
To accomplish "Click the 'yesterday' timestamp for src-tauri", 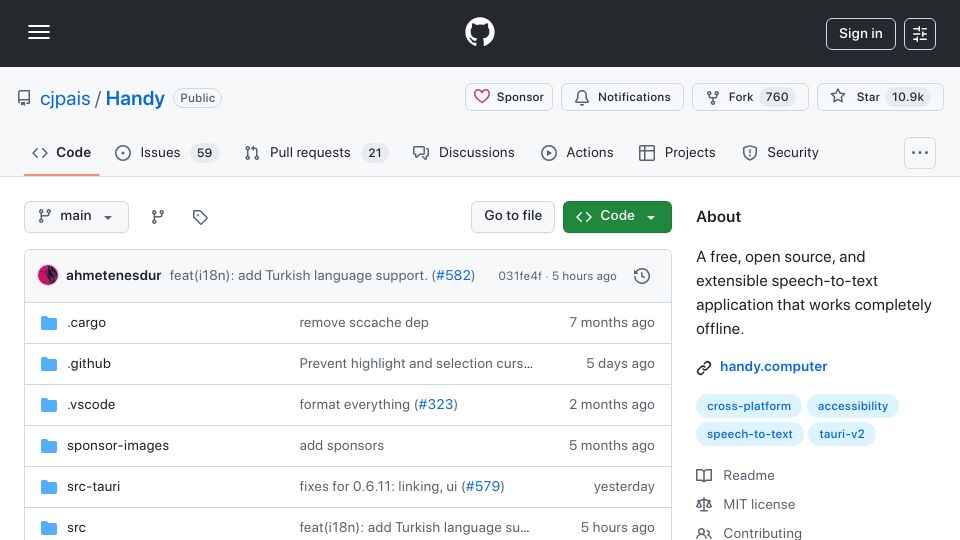I will tap(624, 487).
